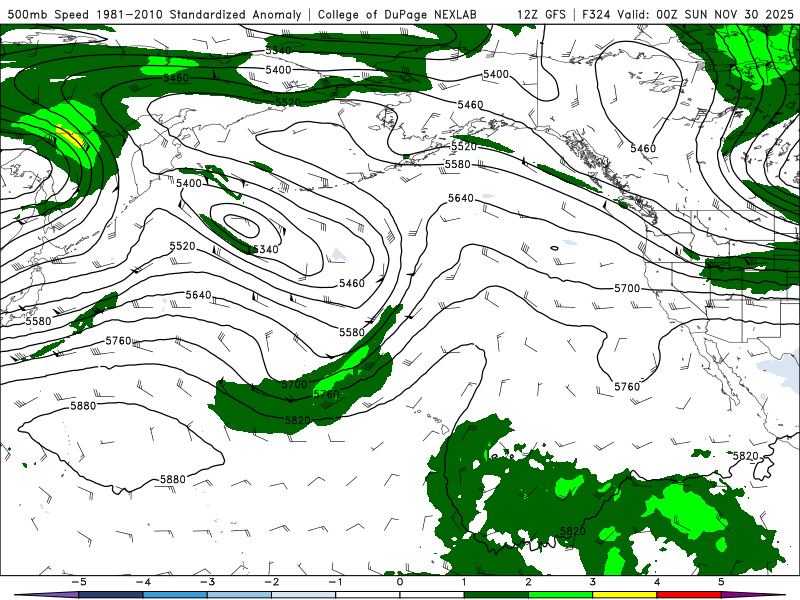Click the 5340 label beside the closed low center

[266, 249]
